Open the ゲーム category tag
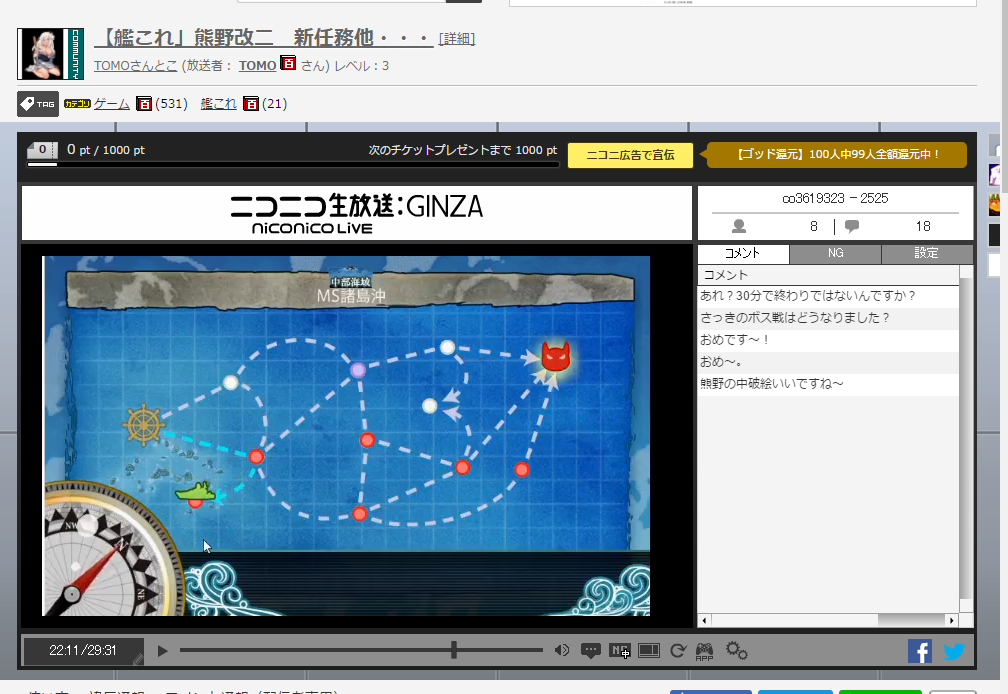Image resolution: width=1008 pixels, height=694 pixels. (x=112, y=103)
